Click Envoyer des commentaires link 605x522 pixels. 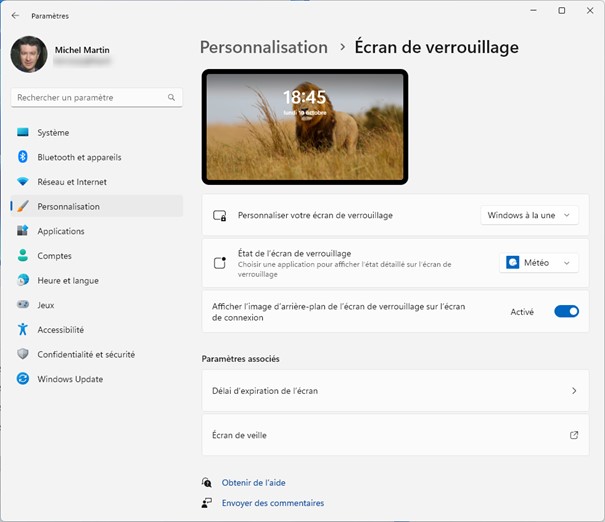pyautogui.click(x=273, y=503)
